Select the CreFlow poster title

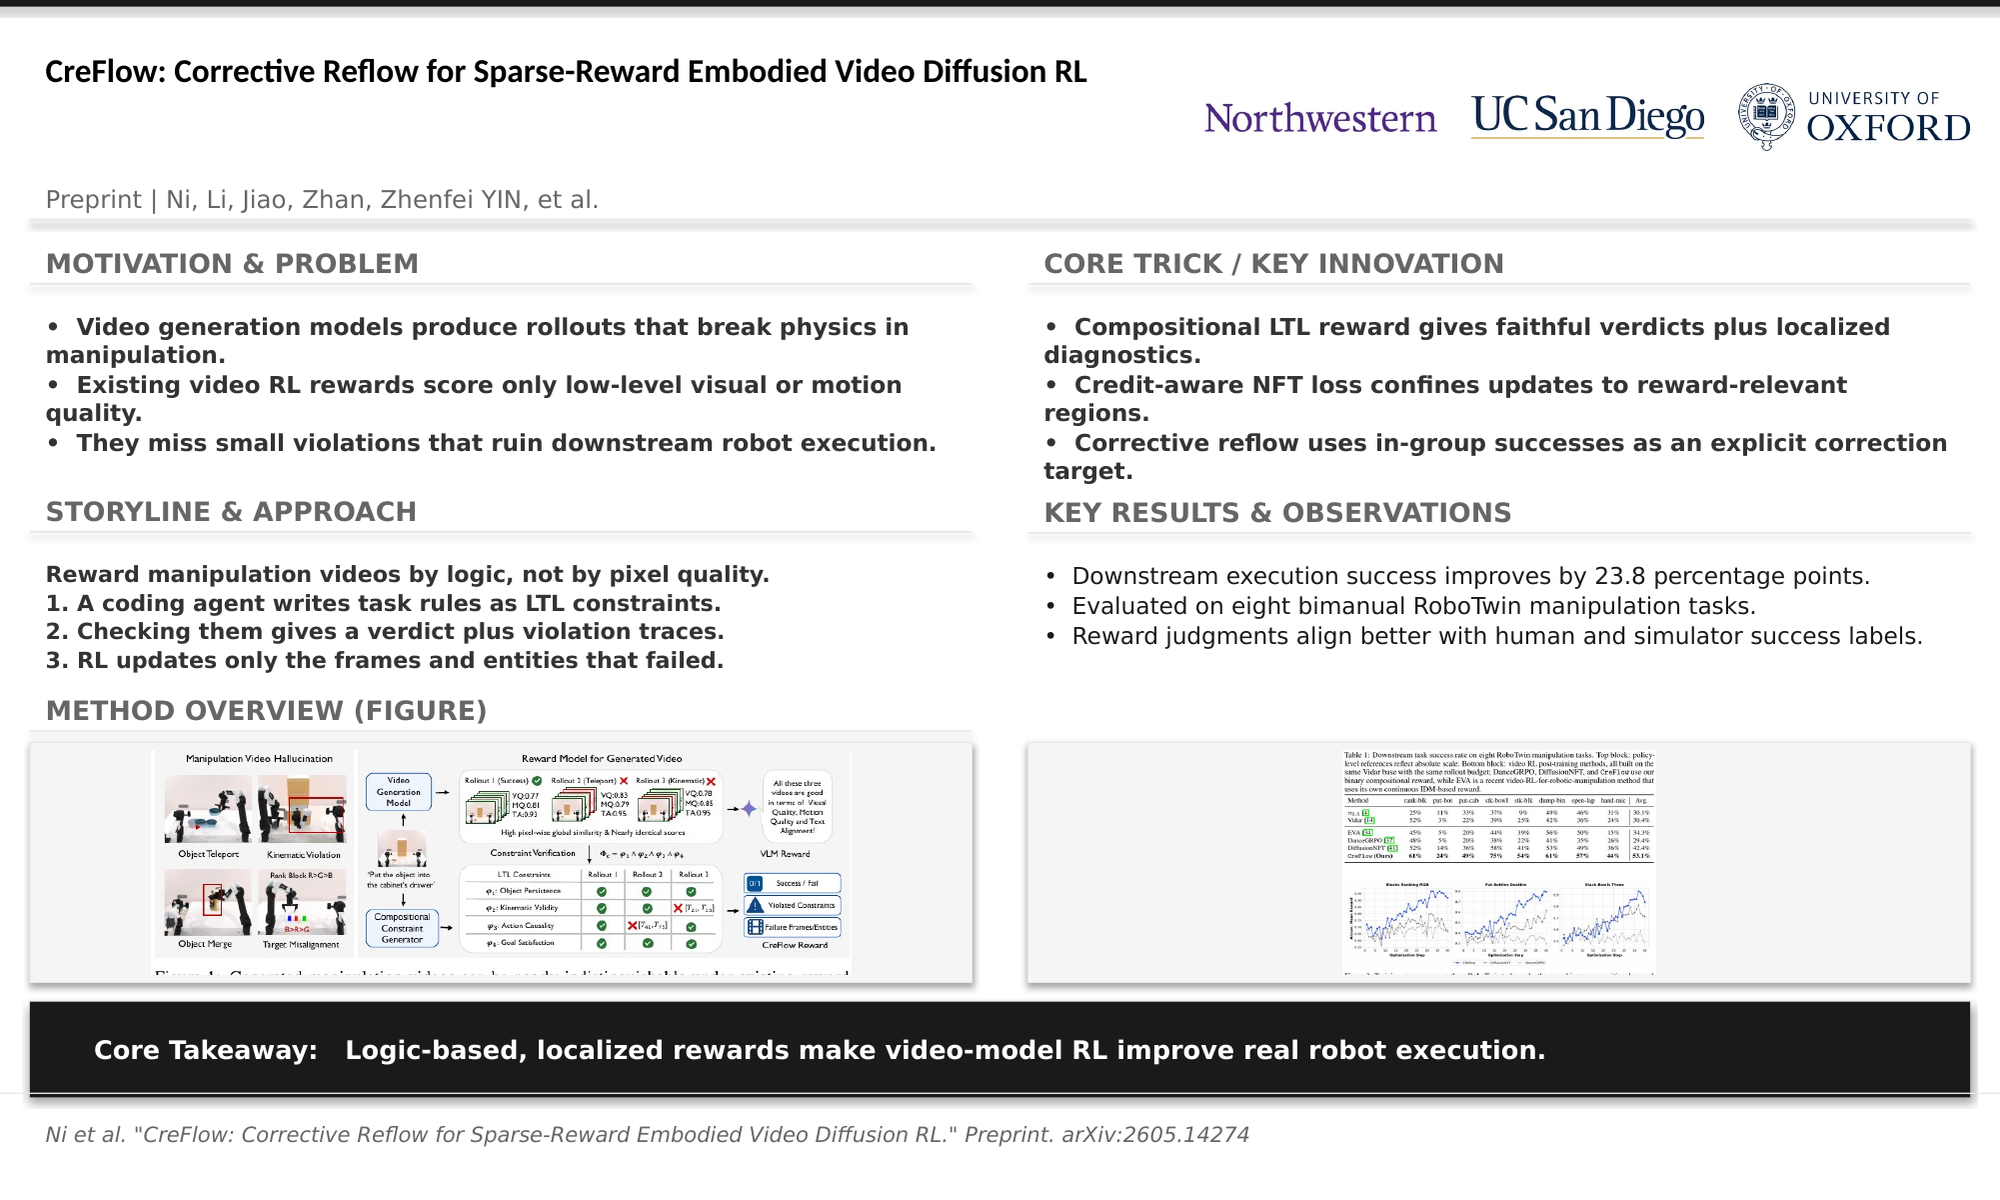click(x=566, y=72)
